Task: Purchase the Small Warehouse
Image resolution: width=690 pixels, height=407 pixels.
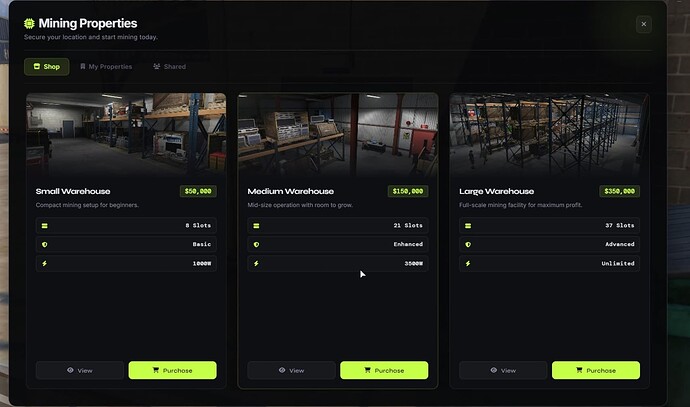Action: [172, 370]
